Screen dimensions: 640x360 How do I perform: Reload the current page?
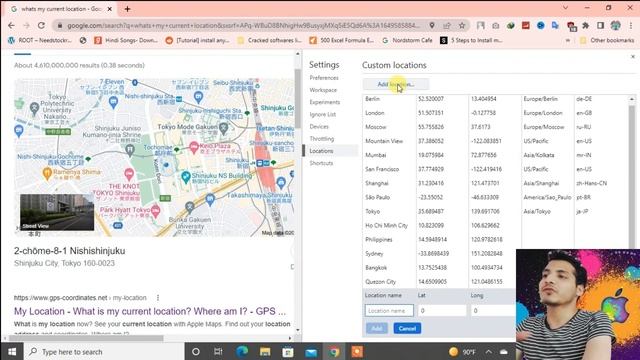(x=41, y=25)
